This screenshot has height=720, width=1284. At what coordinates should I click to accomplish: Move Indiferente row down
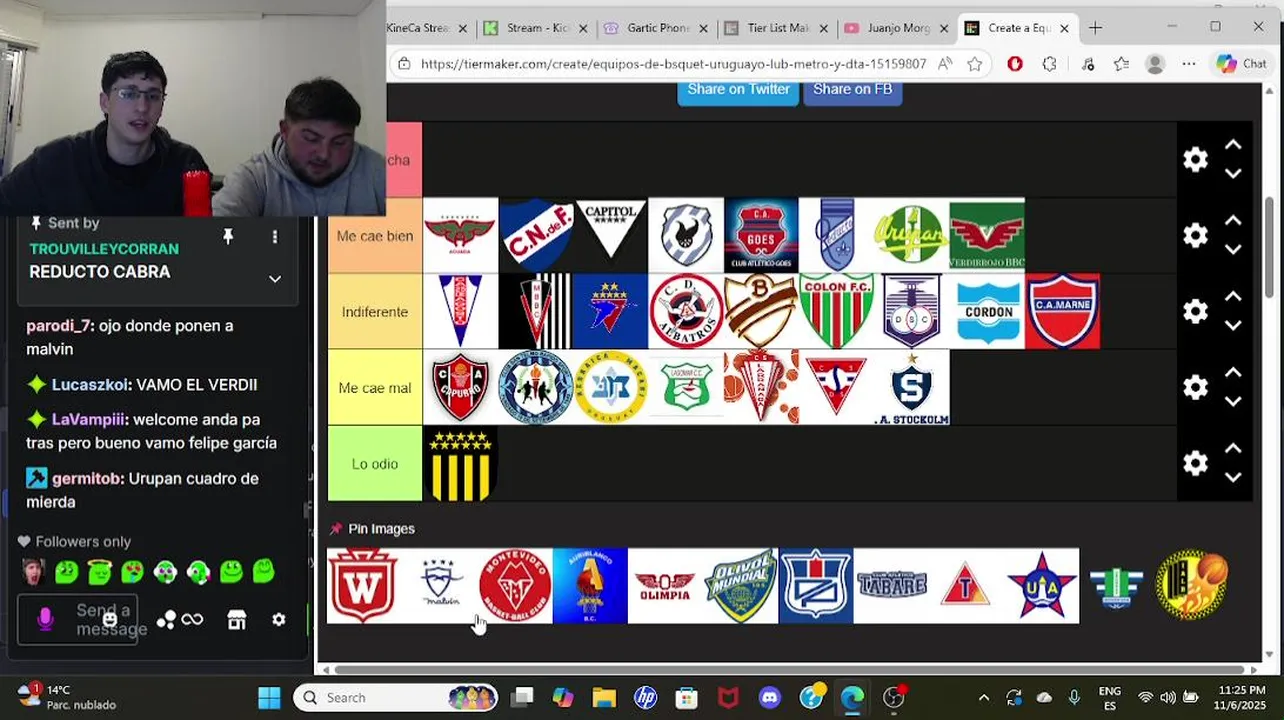(x=1233, y=326)
